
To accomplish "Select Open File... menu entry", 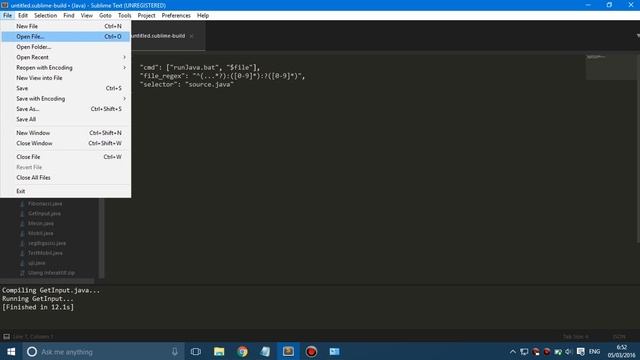I will (x=66, y=36).
